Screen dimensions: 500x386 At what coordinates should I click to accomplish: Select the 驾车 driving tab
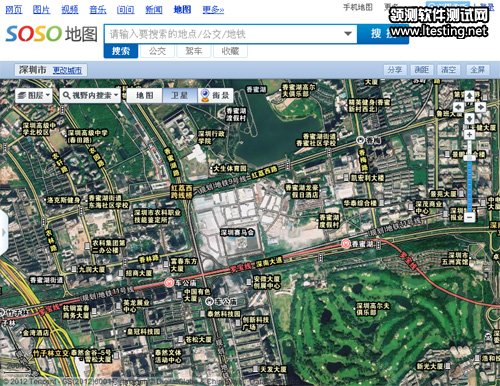pyautogui.click(x=194, y=51)
